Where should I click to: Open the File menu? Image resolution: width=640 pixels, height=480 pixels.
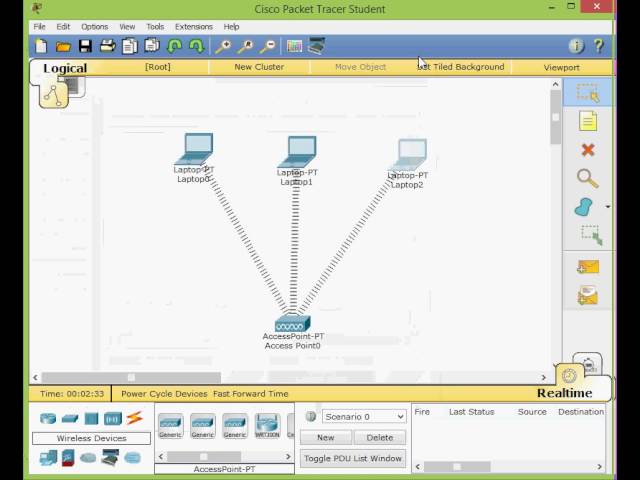pos(40,27)
